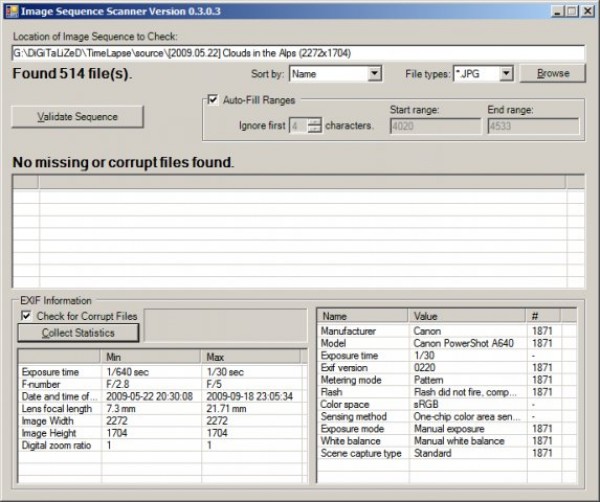Open the File types dropdown
The height and width of the screenshot is (502, 600).
(506, 73)
